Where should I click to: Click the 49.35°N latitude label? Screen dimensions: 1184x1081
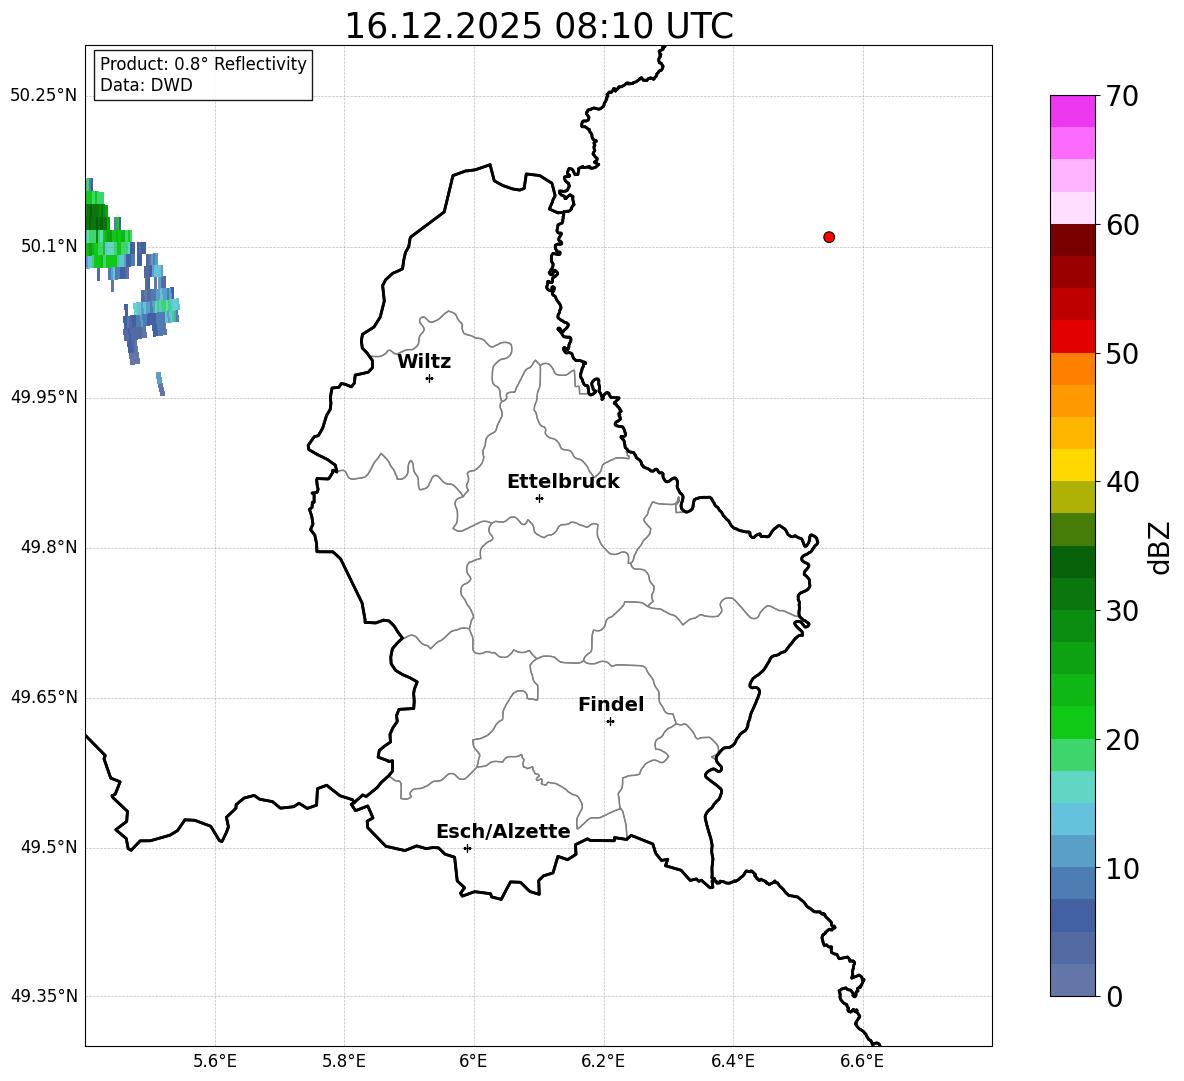click(44, 996)
